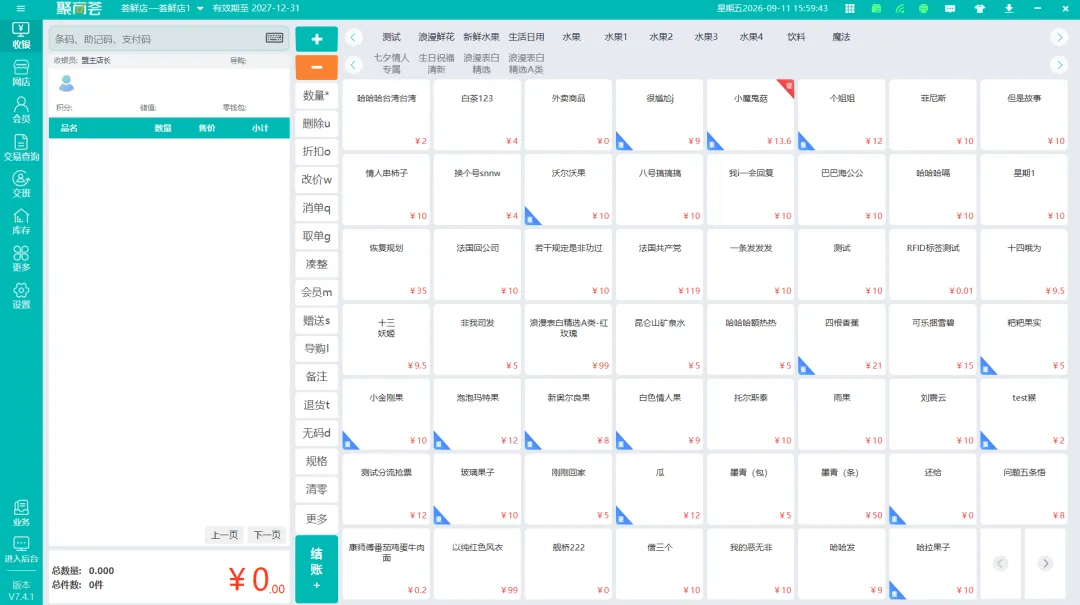This screenshot has width=1080, height=605.
Task: Click the 清零 clear button
Action: pyautogui.click(x=316, y=489)
